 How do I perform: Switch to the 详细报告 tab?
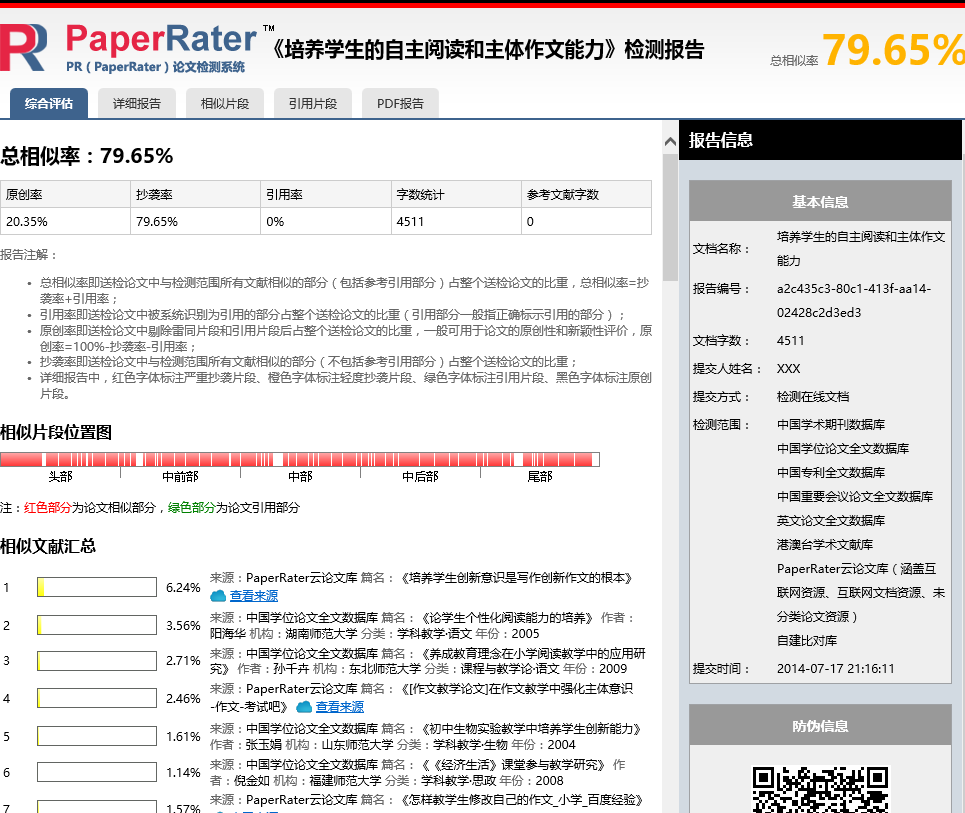137,103
